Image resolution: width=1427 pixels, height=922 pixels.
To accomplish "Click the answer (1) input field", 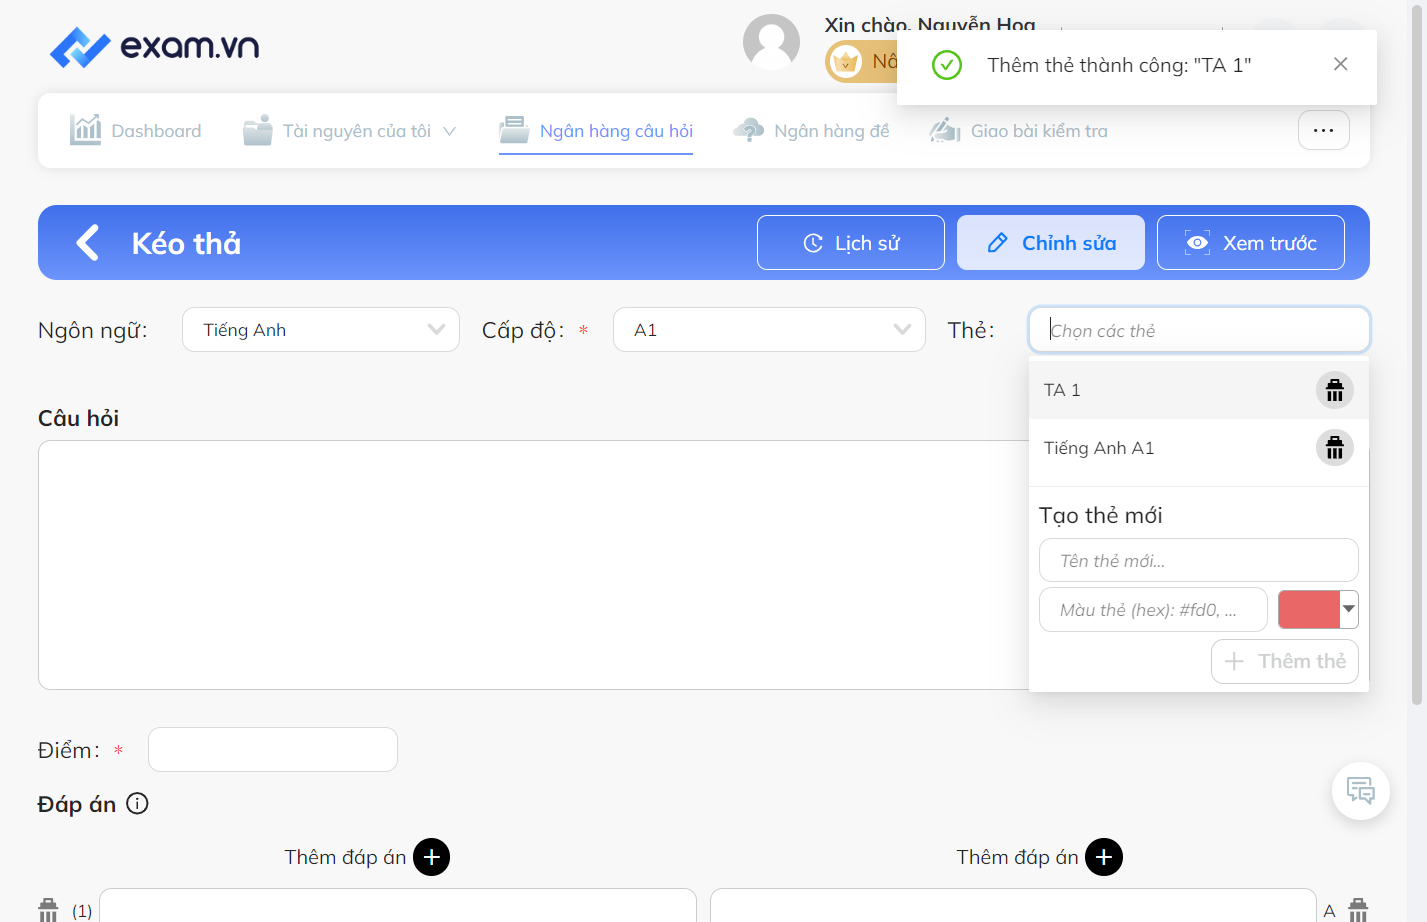I will (x=398, y=906).
